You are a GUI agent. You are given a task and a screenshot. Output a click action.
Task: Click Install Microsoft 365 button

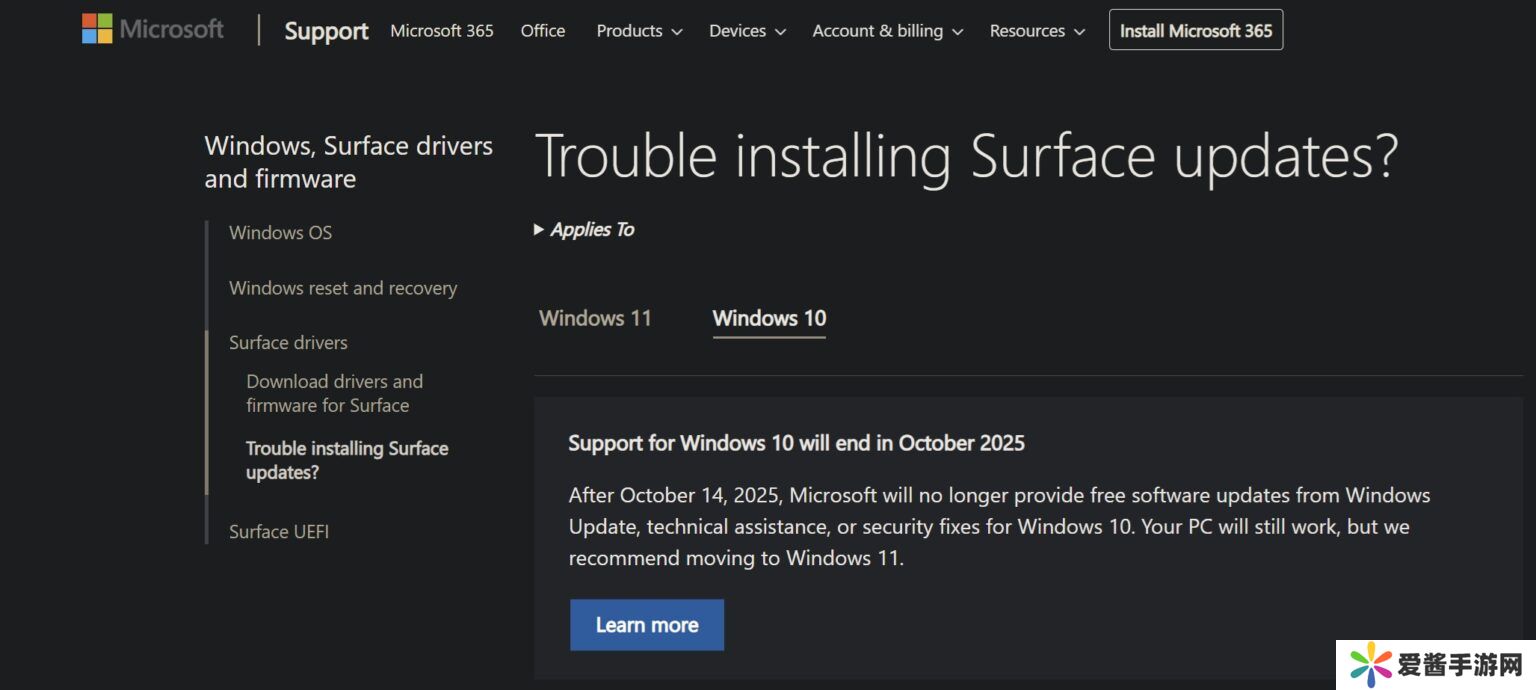click(1195, 31)
